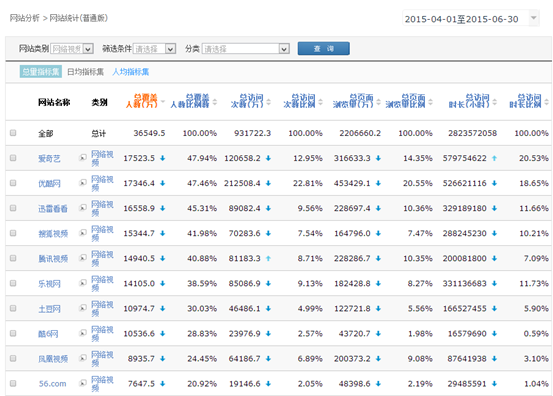553x396 pixels.
Task: Open the date range picker arrow
Action: [x=534, y=18]
